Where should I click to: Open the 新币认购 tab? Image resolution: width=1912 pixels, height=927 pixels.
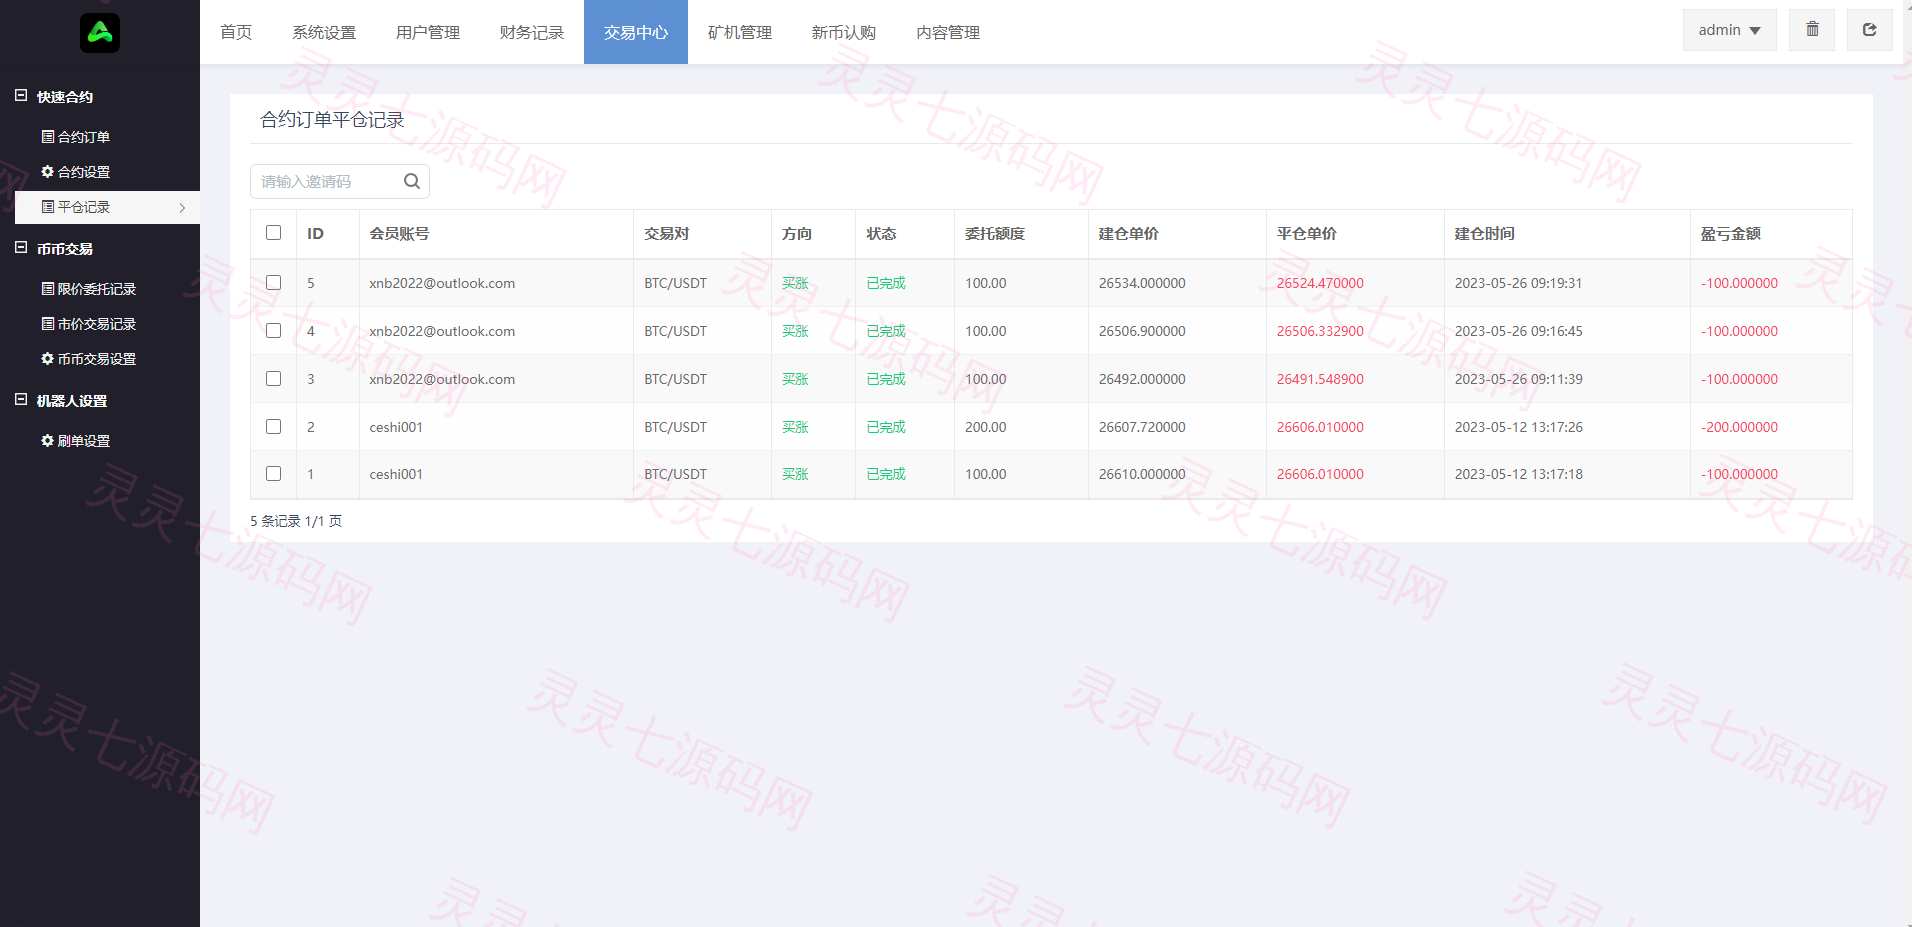point(844,32)
